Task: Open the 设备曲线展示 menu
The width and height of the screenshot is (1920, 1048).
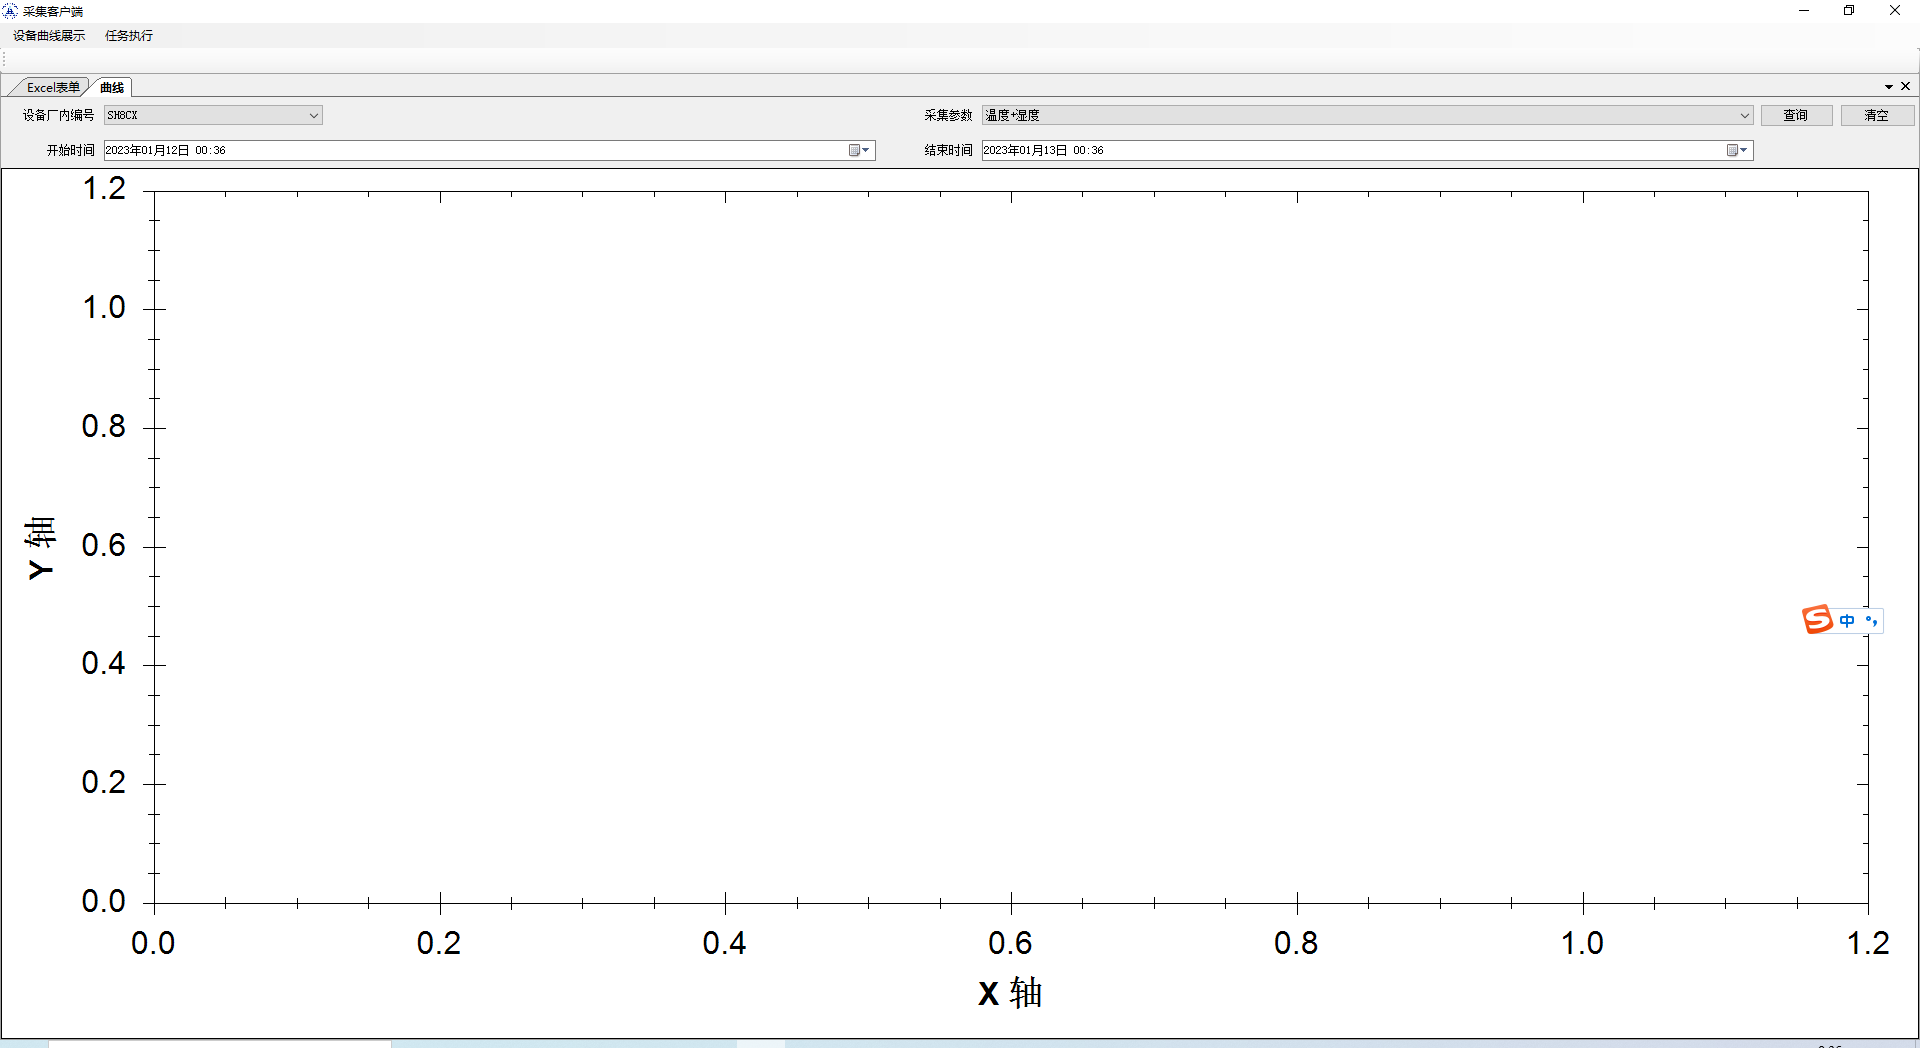Action: [x=49, y=35]
